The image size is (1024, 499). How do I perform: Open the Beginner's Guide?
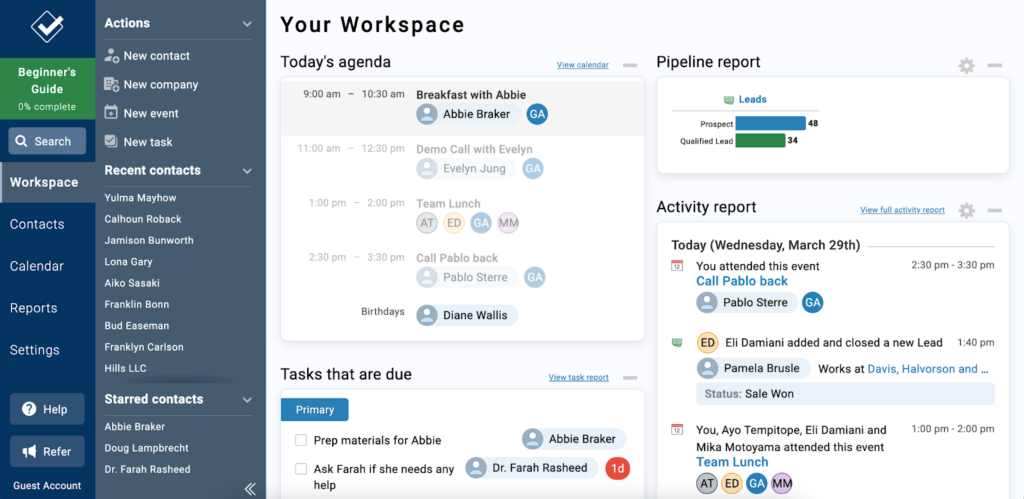point(48,89)
